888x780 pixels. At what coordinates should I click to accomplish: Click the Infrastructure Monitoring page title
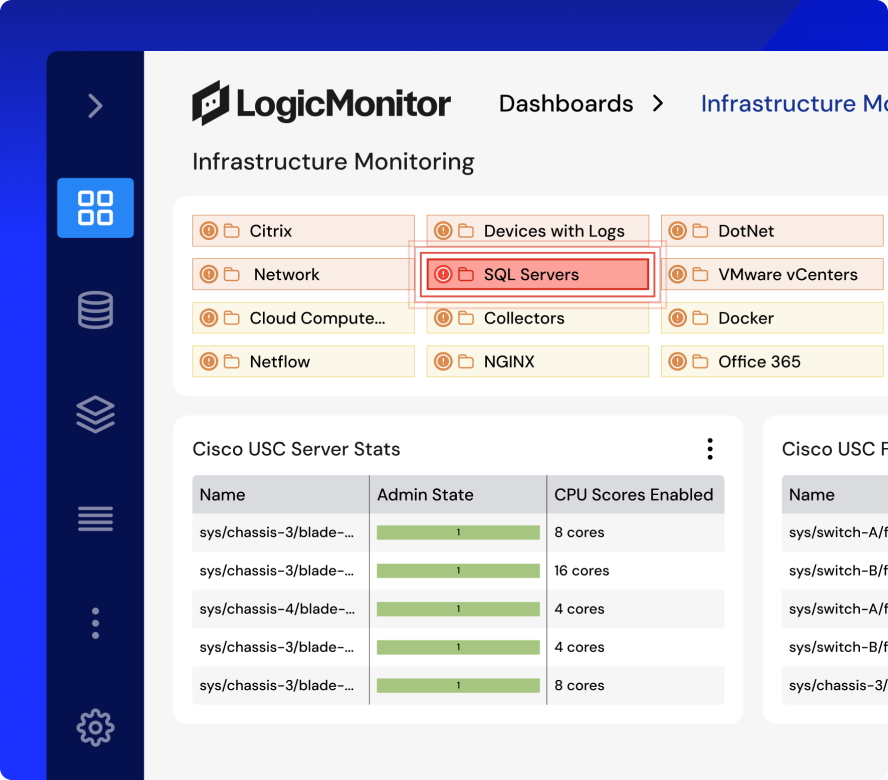click(333, 161)
